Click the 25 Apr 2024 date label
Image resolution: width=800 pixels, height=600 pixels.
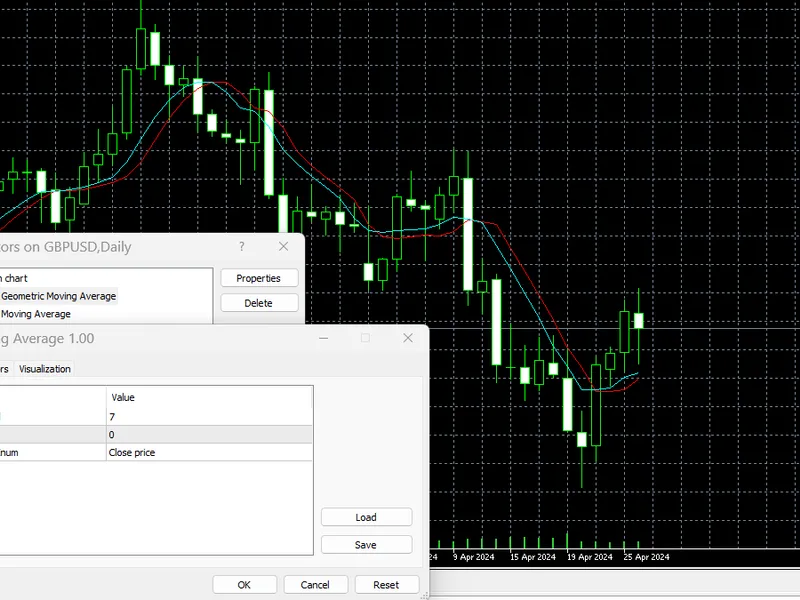click(646, 557)
